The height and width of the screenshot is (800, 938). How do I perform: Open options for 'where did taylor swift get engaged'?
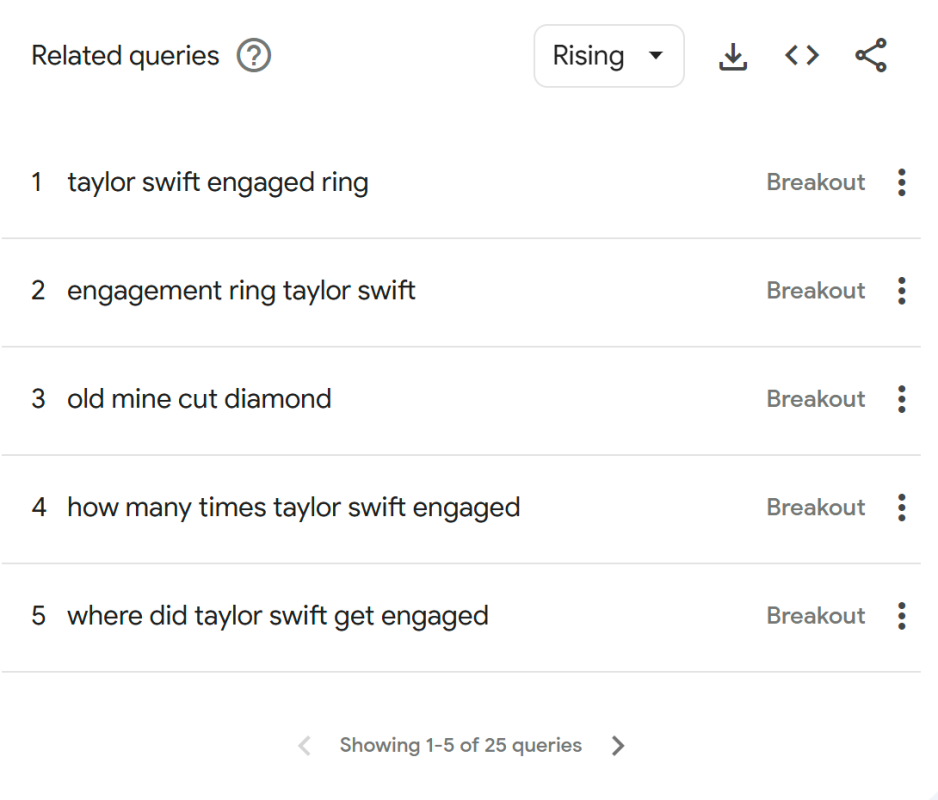(x=902, y=615)
